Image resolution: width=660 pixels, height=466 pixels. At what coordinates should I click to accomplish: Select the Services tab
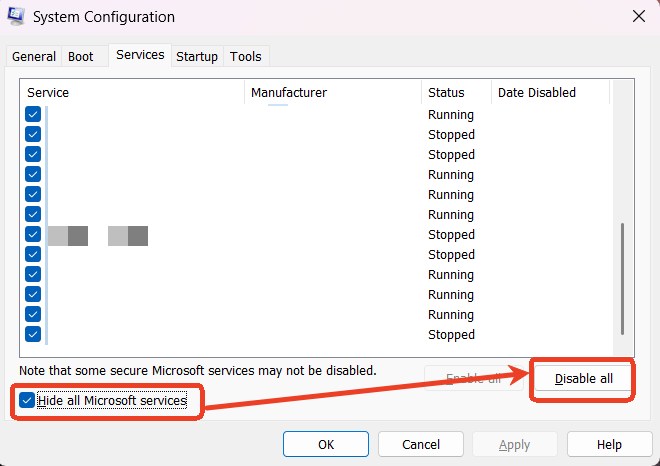point(140,55)
